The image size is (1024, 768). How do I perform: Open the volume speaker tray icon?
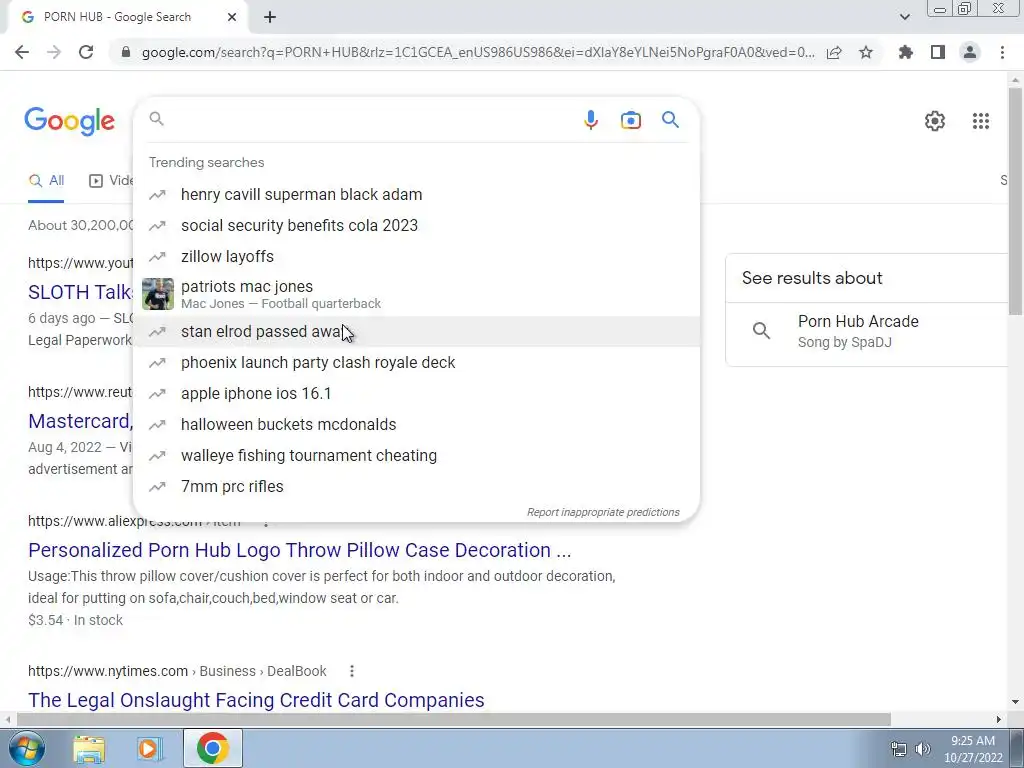click(x=923, y=749)
